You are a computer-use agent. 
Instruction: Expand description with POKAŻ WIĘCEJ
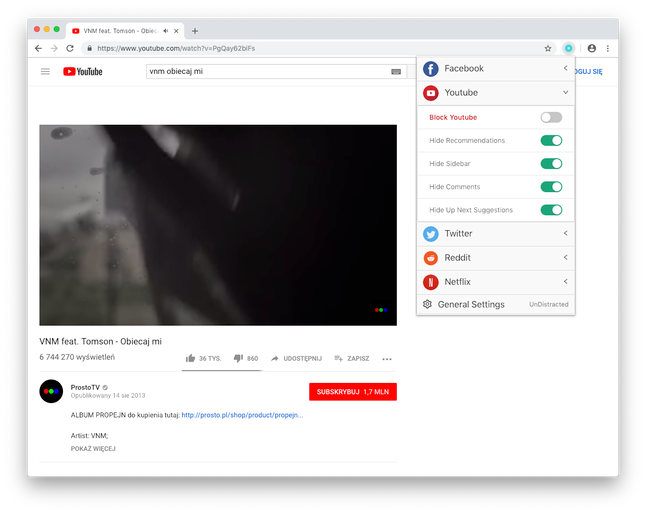(93, 449)
